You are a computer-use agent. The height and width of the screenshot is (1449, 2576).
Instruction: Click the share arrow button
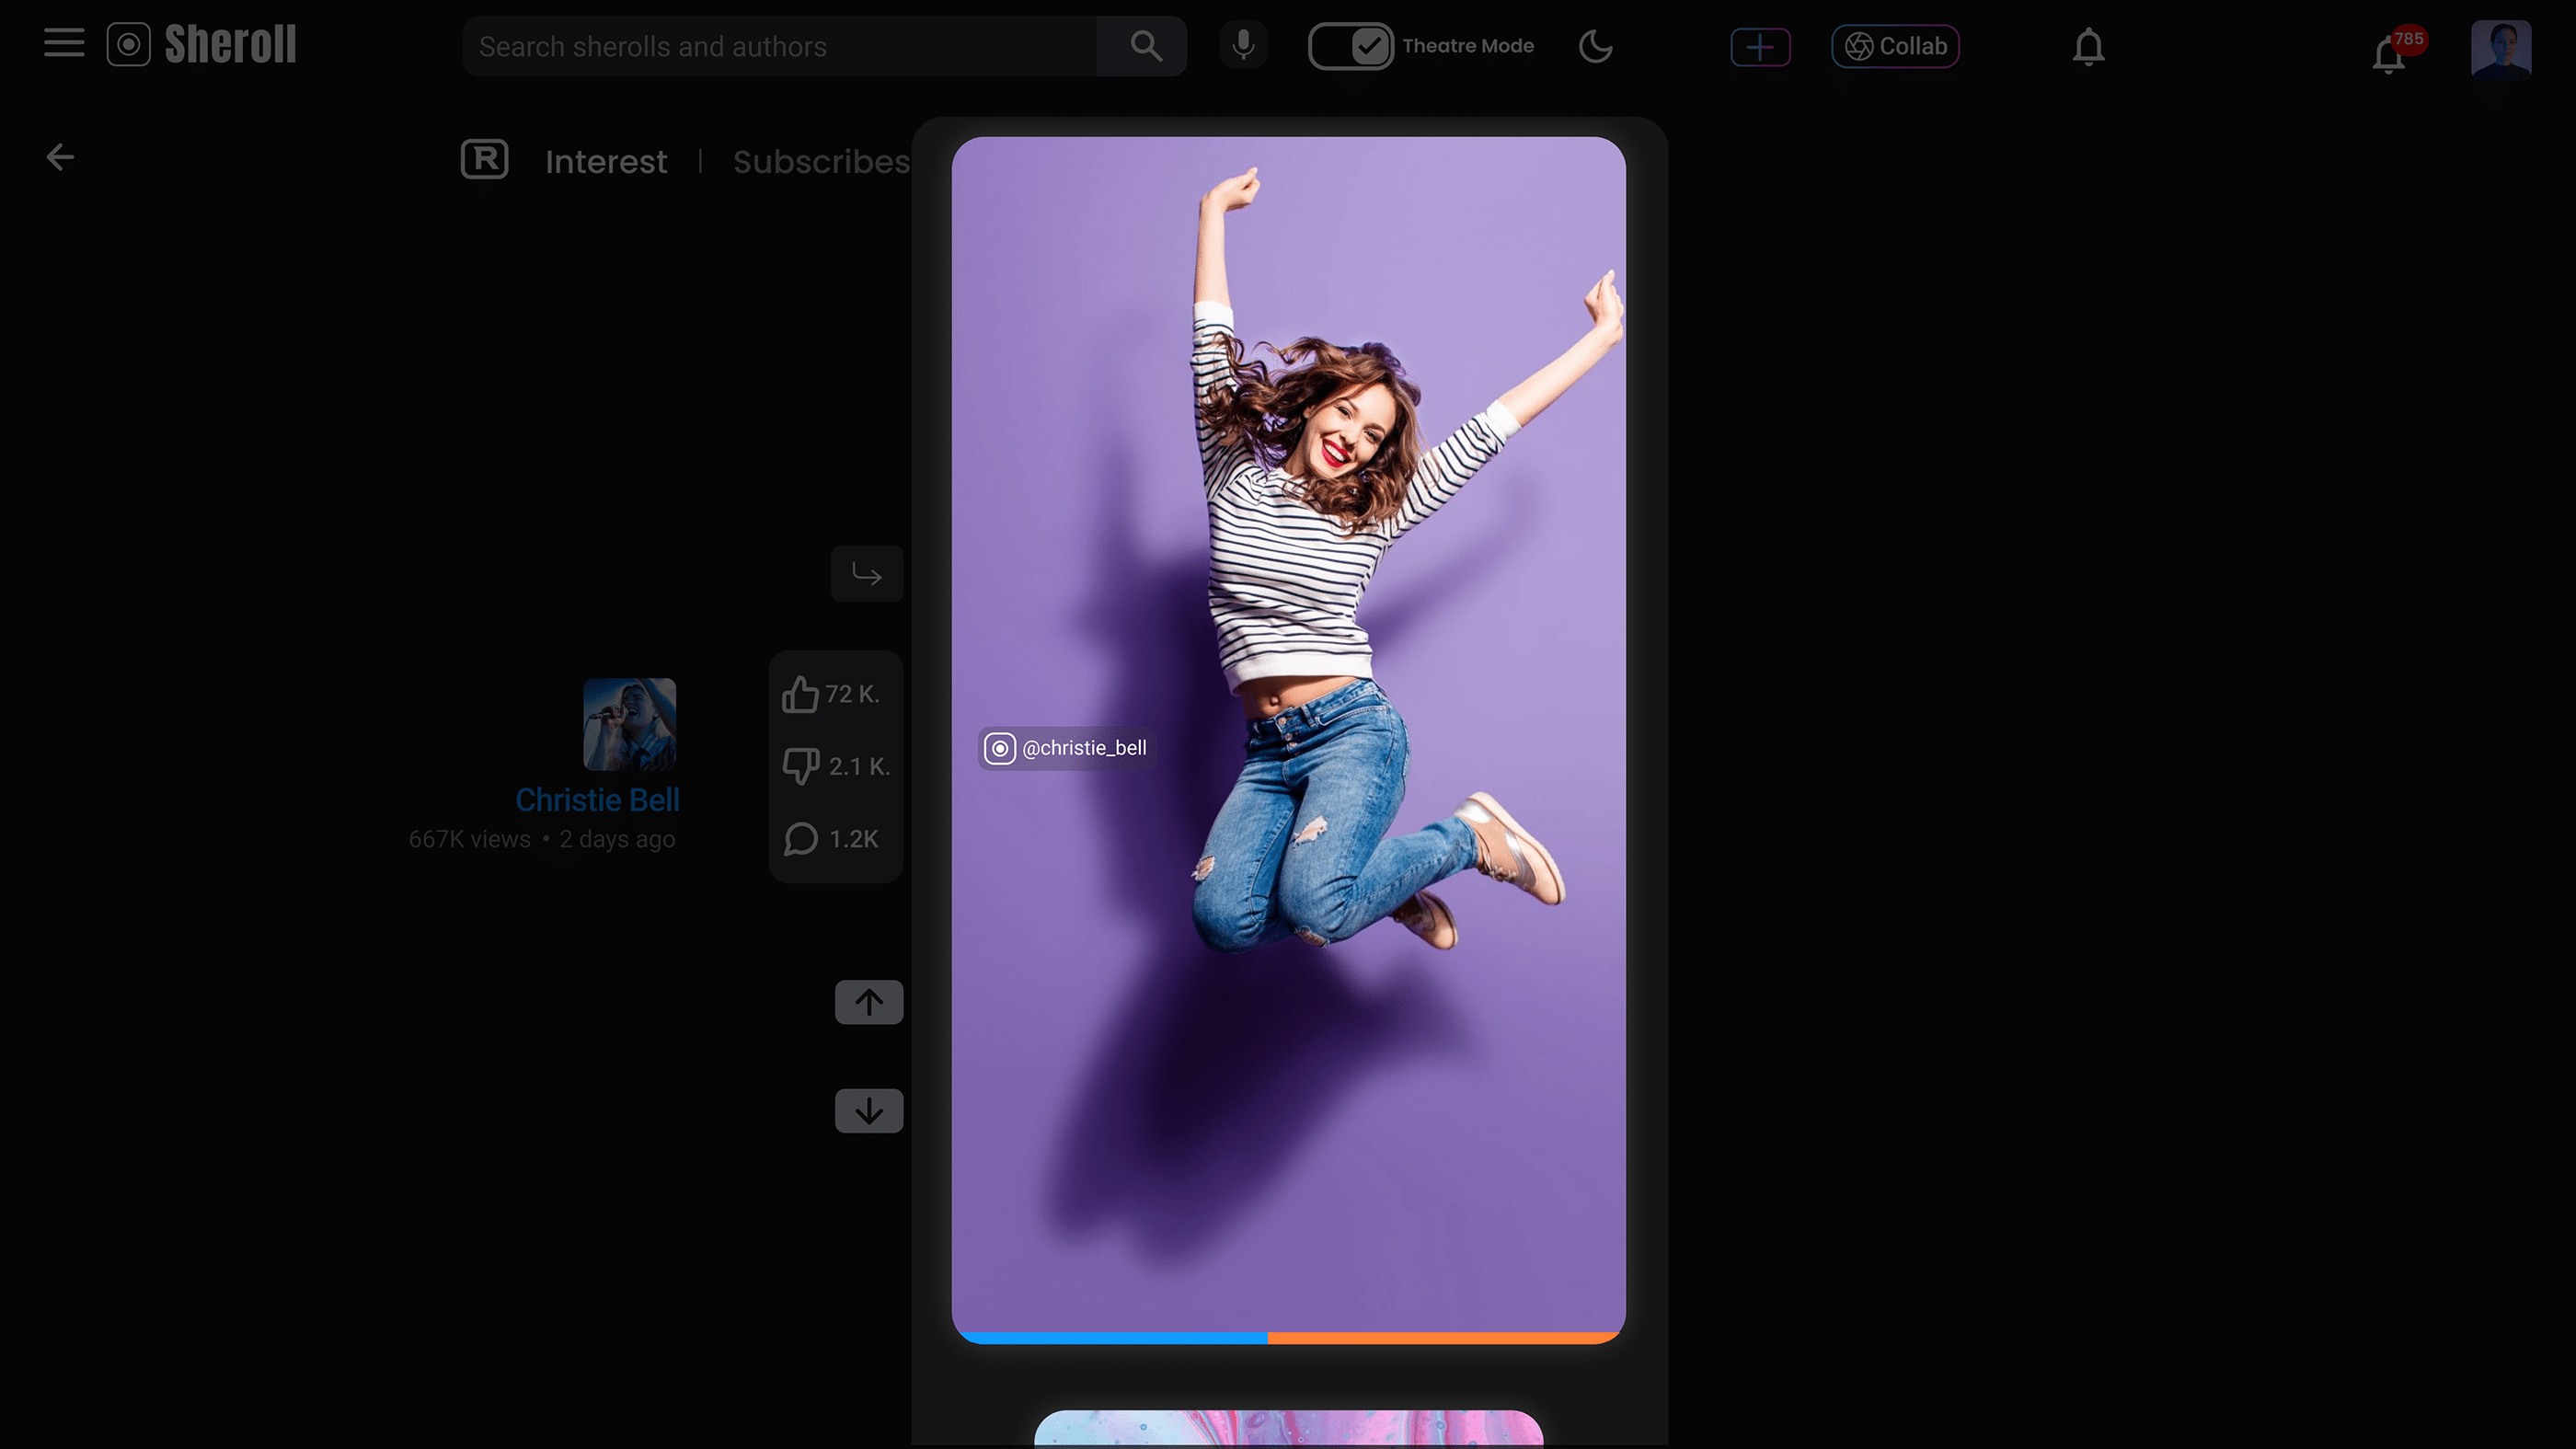coord(866,574)
